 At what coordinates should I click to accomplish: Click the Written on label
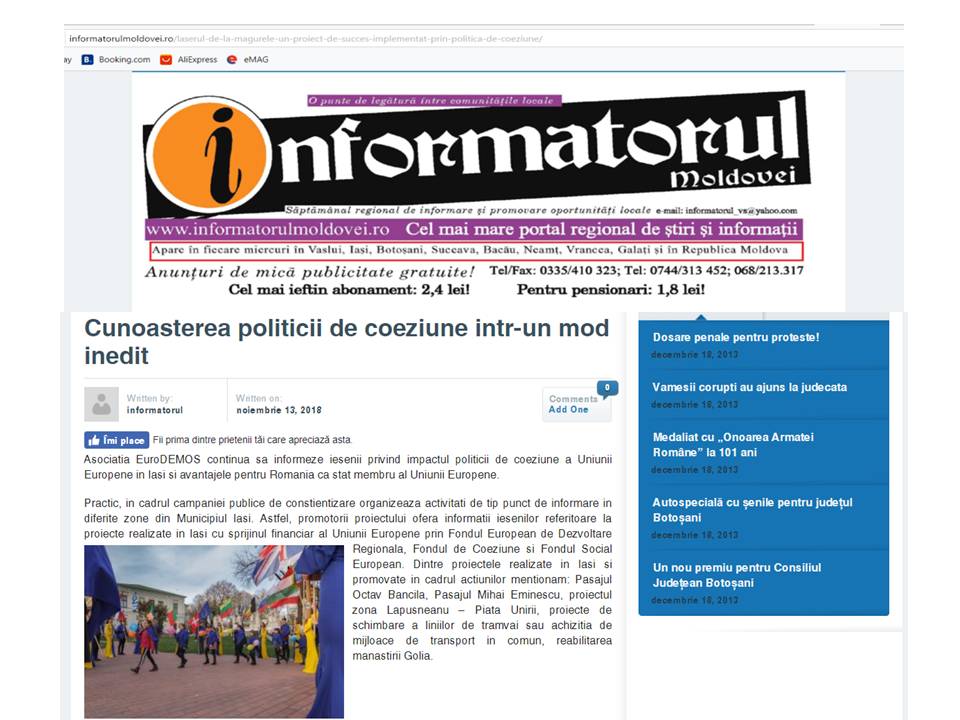(x=258, y=398)
